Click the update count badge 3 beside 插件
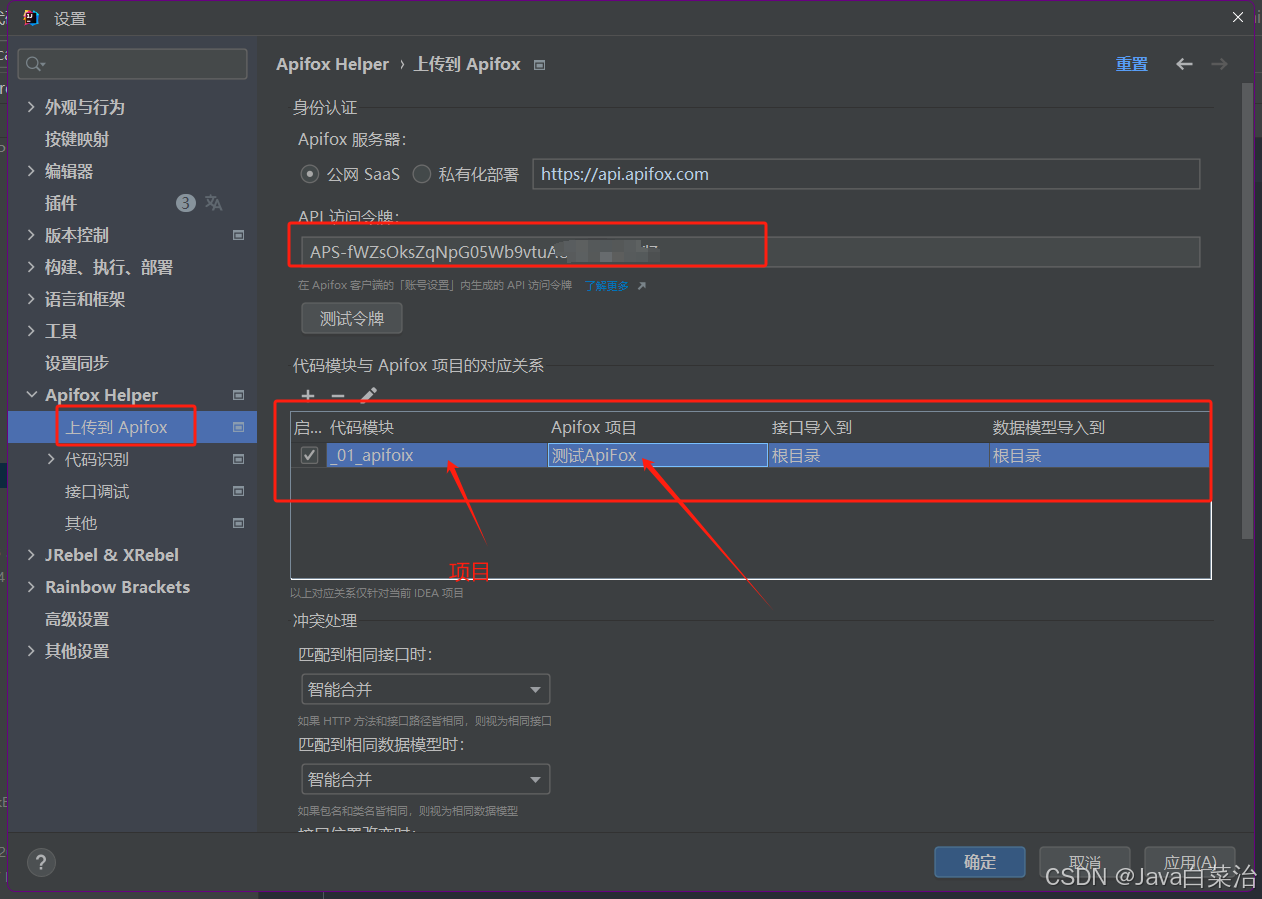The width and height of the screenshot is (1262, 899). 186,203
